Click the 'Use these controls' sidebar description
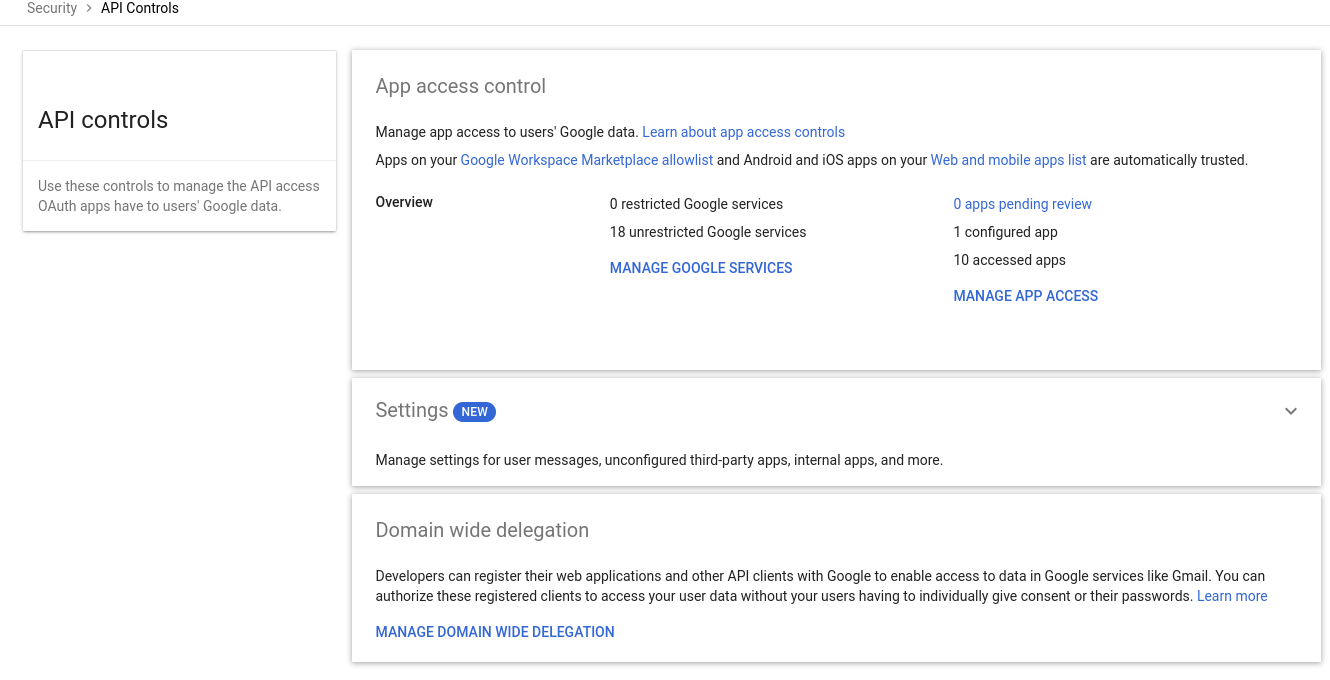 (x=179, y=196)
